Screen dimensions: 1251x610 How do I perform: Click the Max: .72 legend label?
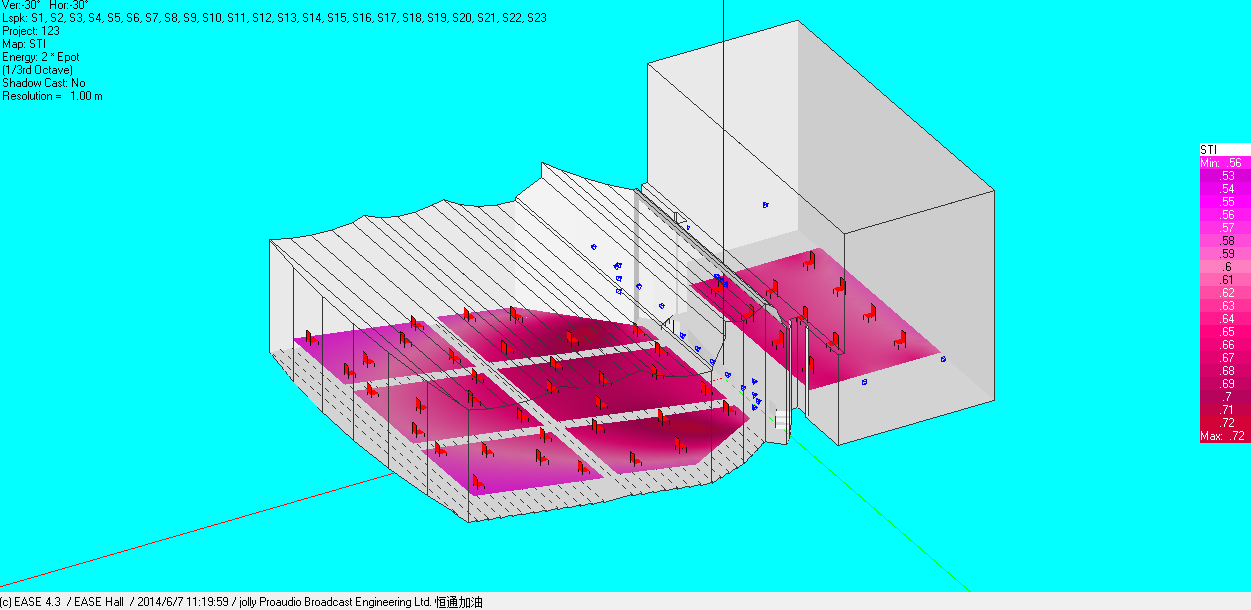1224,436
